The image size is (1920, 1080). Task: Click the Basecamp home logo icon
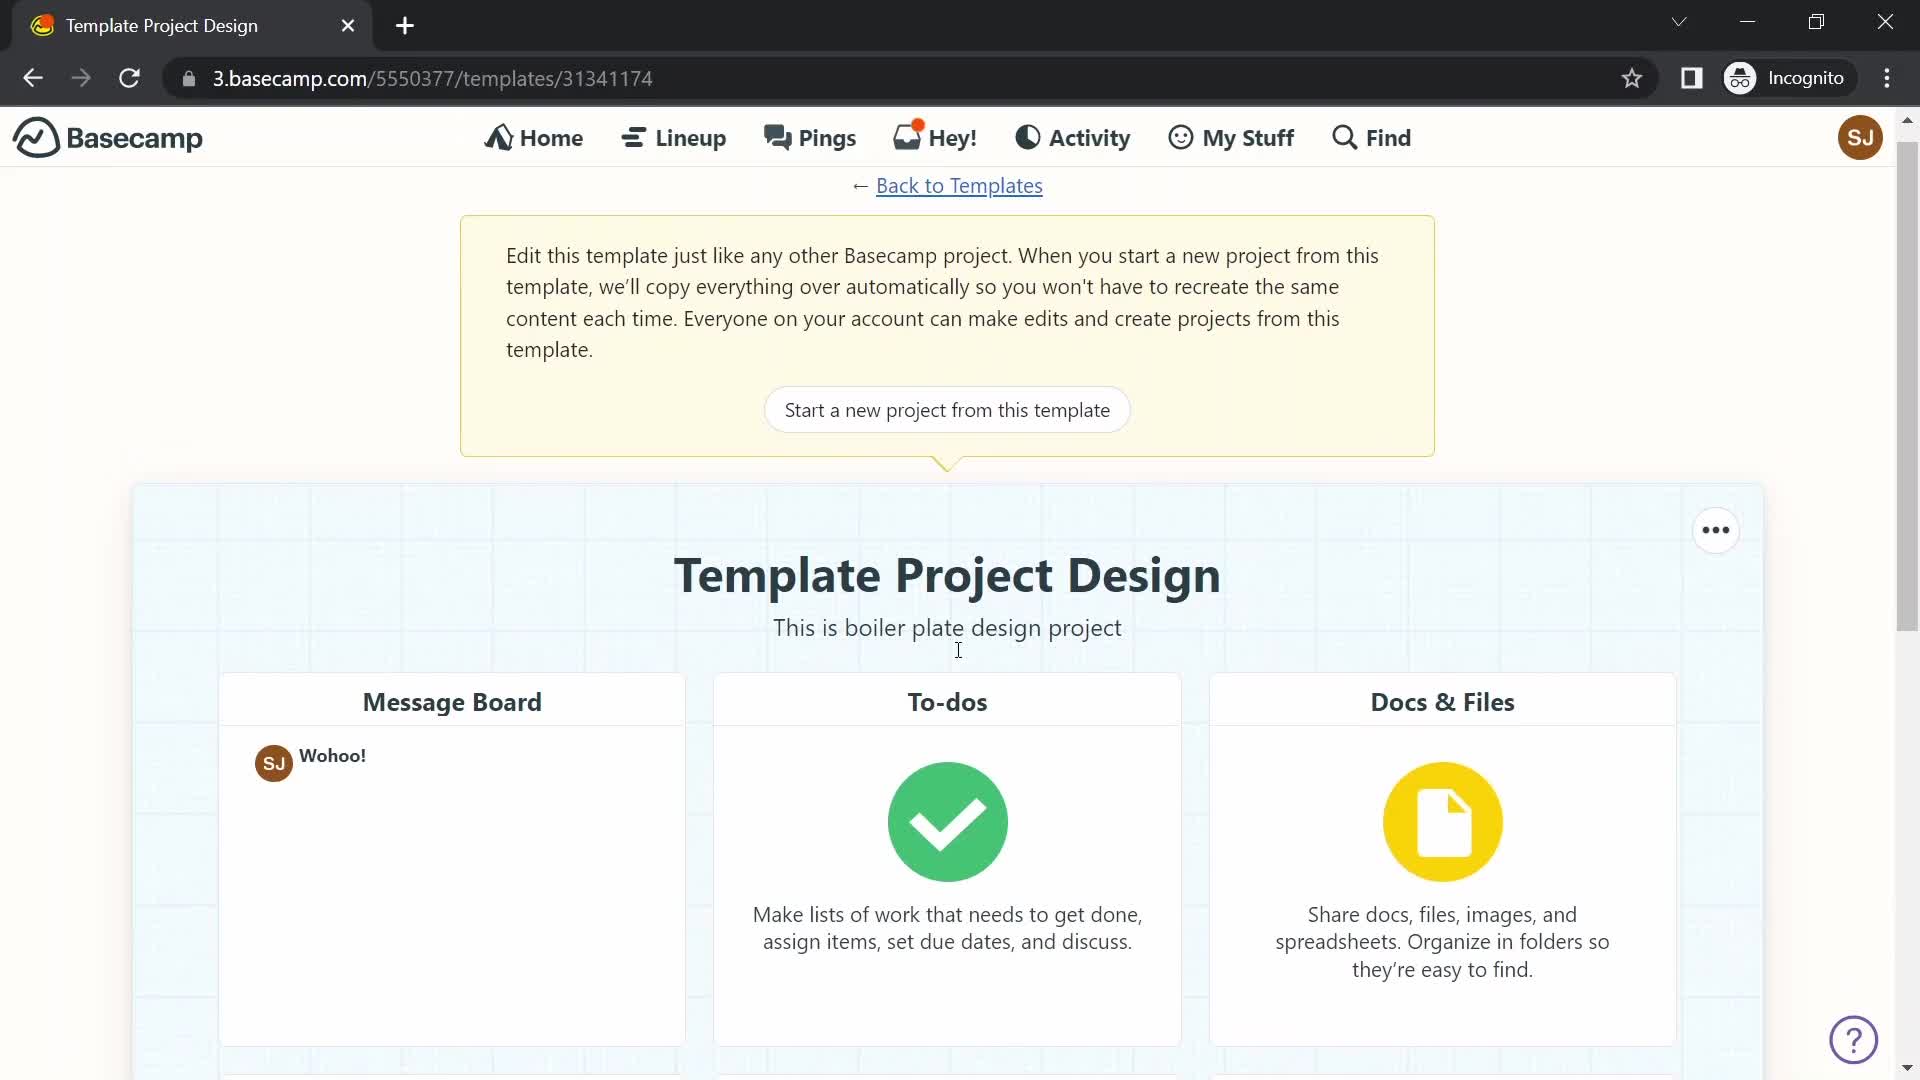click(33, 138)
